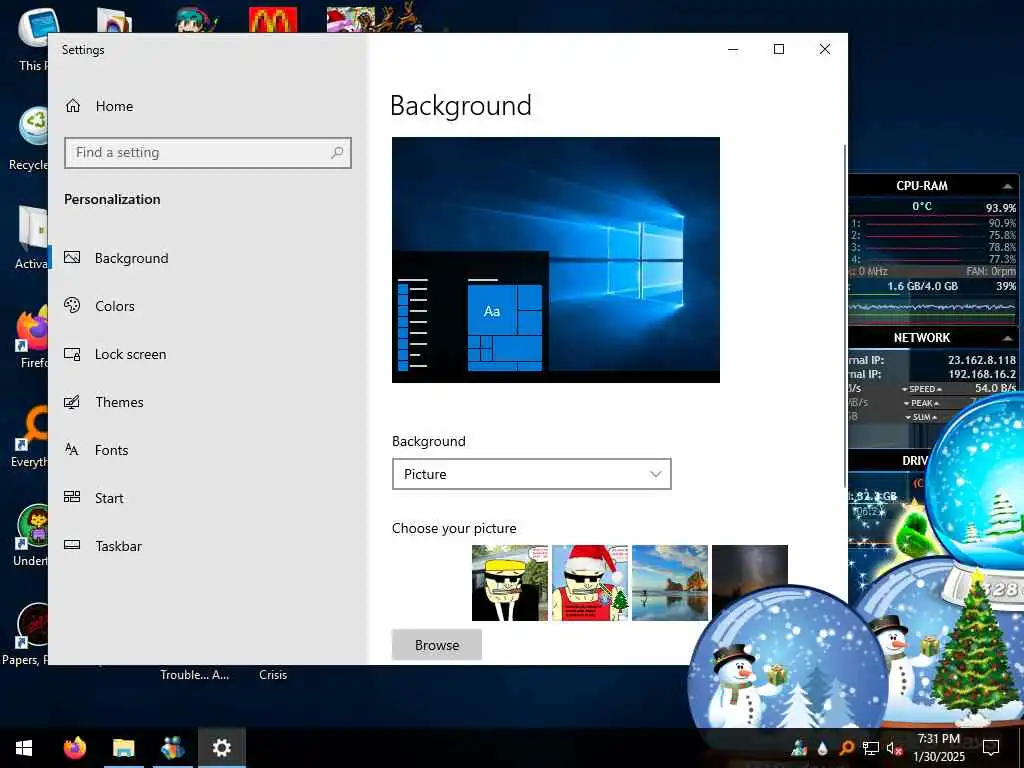Select the Papers desktop shortcut
Image resolution: width=1024 pixels, height=768 pixels.
(x=26, y=633)
